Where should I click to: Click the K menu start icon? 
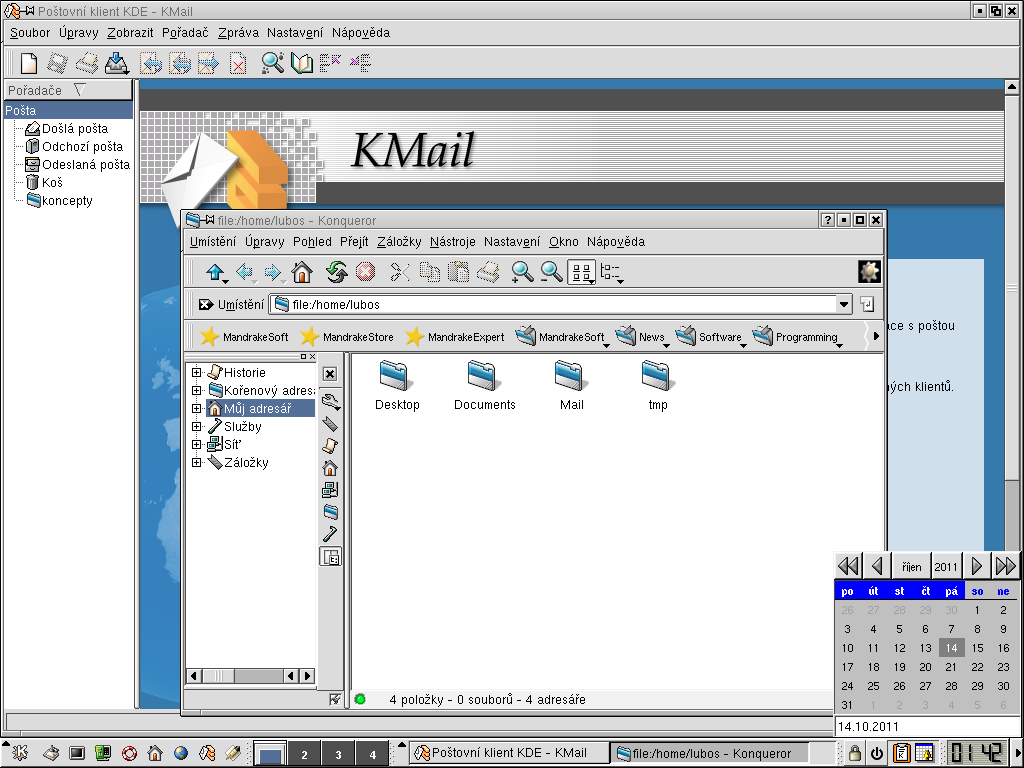coord(20,753)
